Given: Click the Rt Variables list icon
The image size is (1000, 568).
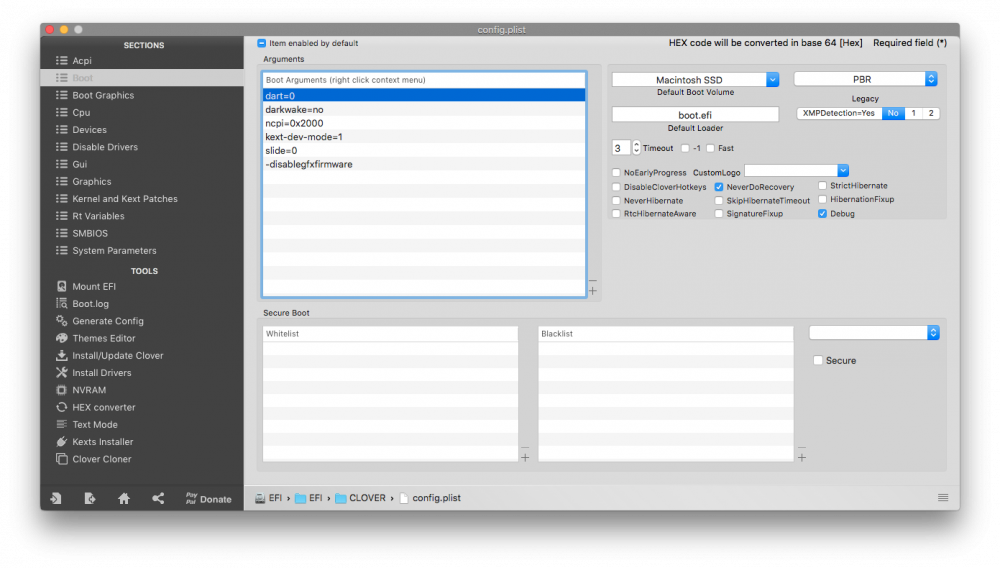Looking at the screenshot, I should 61,215.
